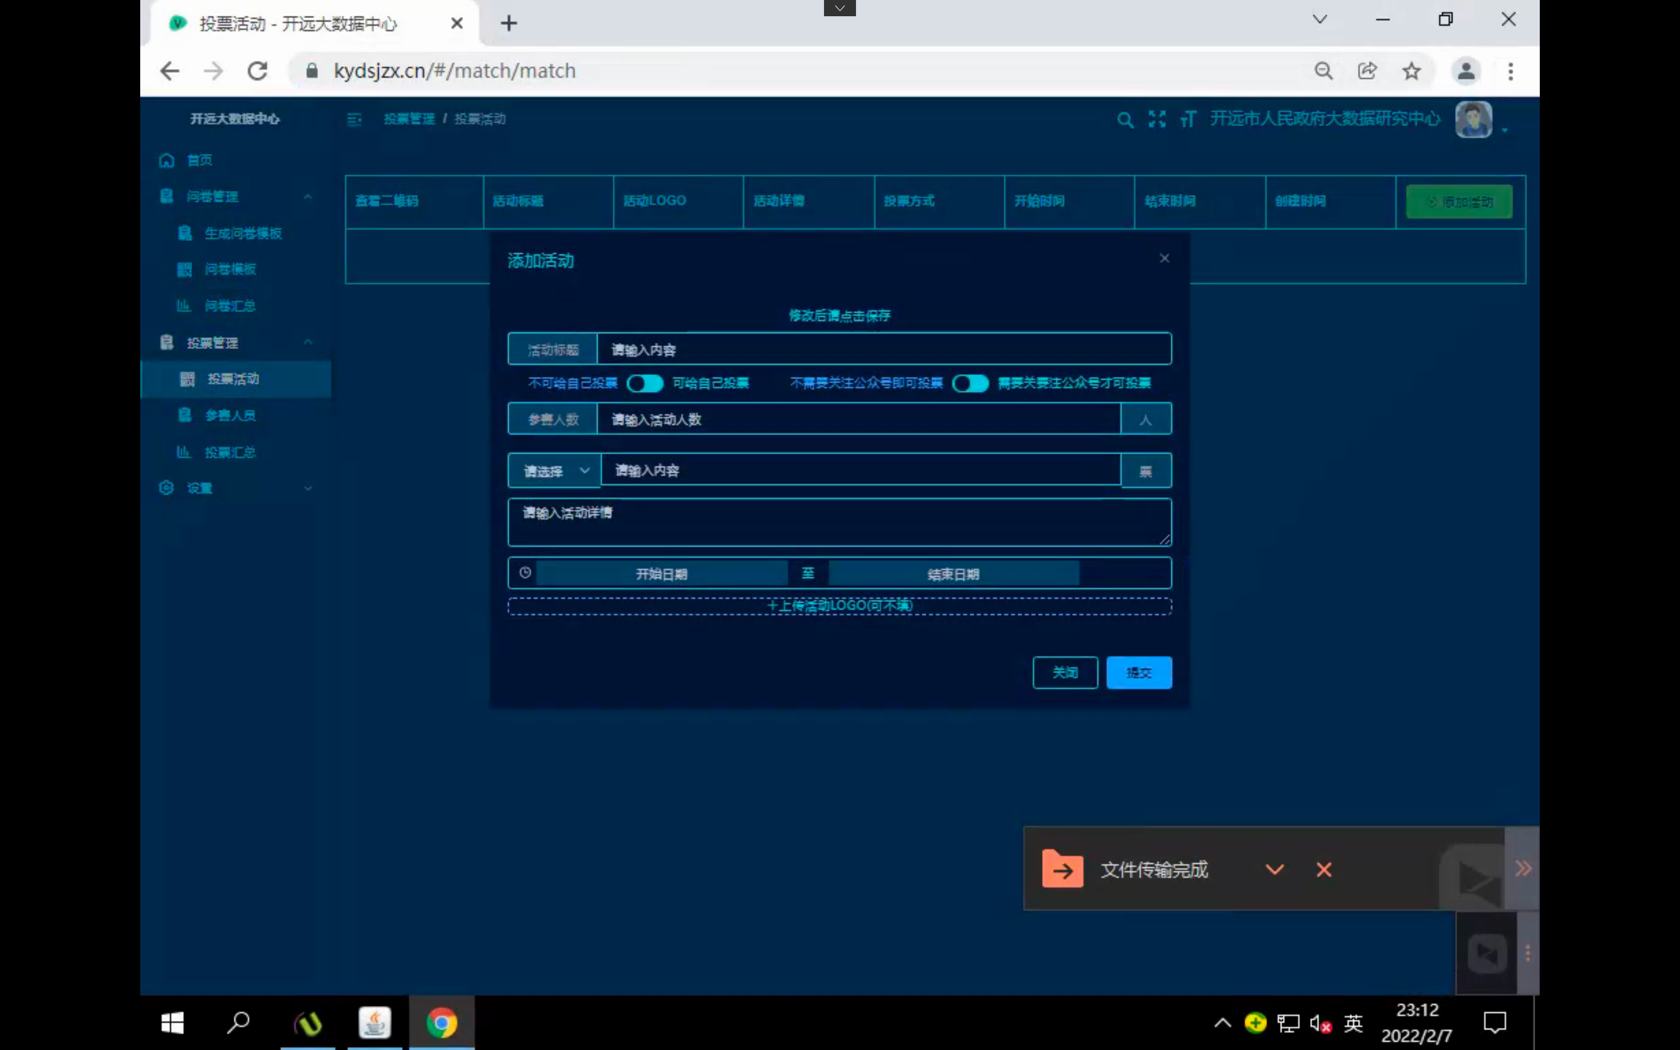Click 活动标题 input field
Image resolution: width=1680 pixels, height=1050 pixels.
(884, 349)
